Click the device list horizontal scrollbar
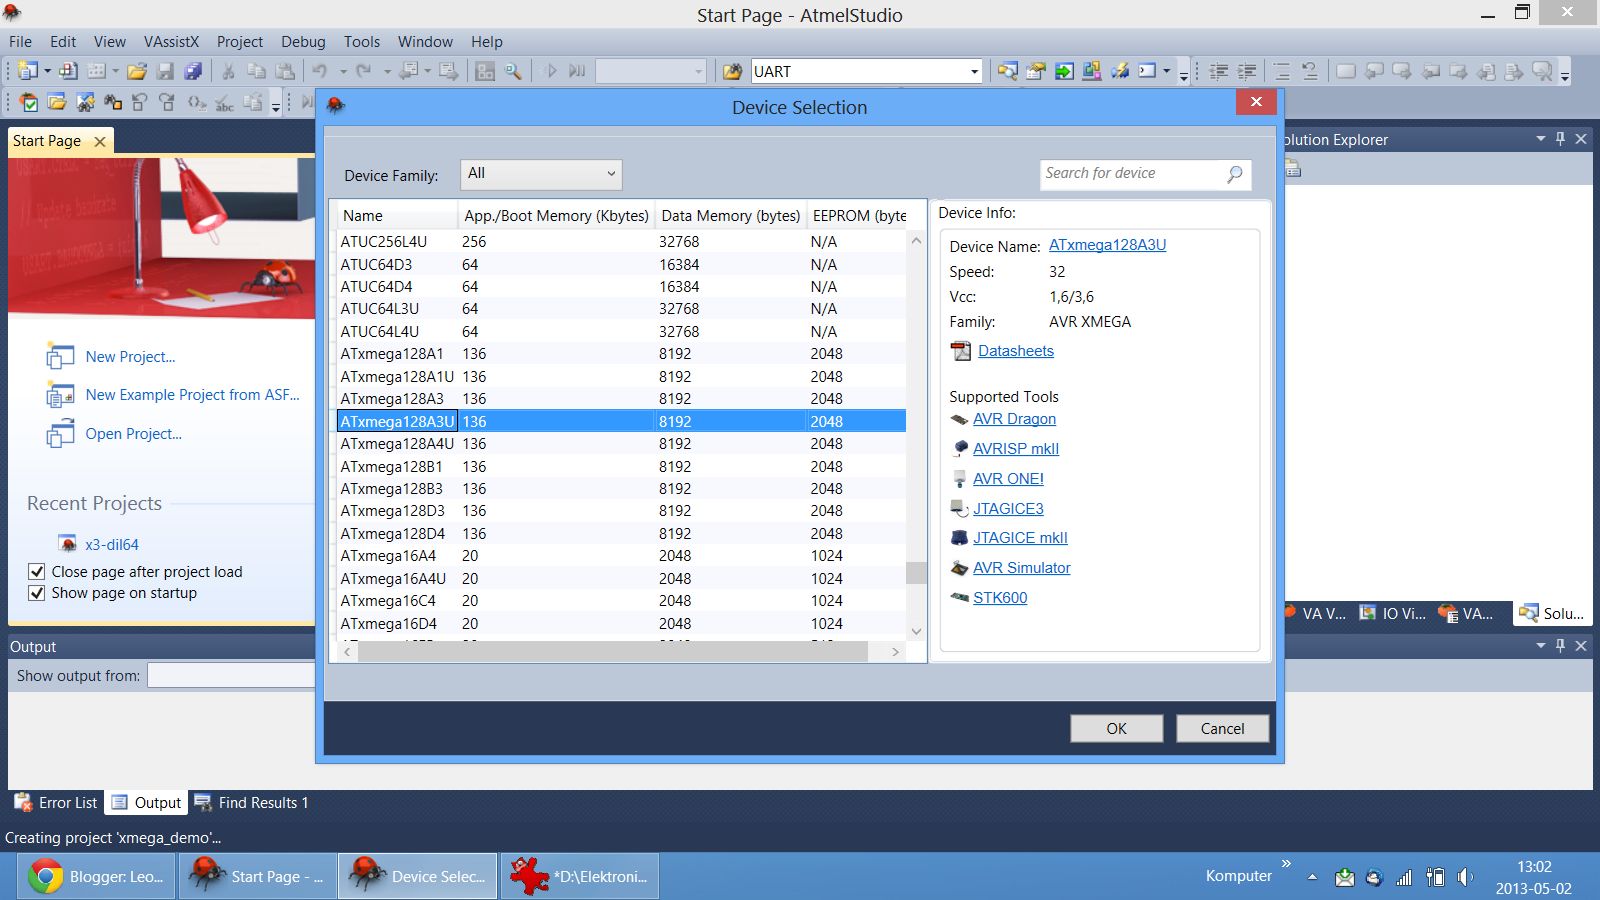1600x900 pixels. (x=613, y=651)
